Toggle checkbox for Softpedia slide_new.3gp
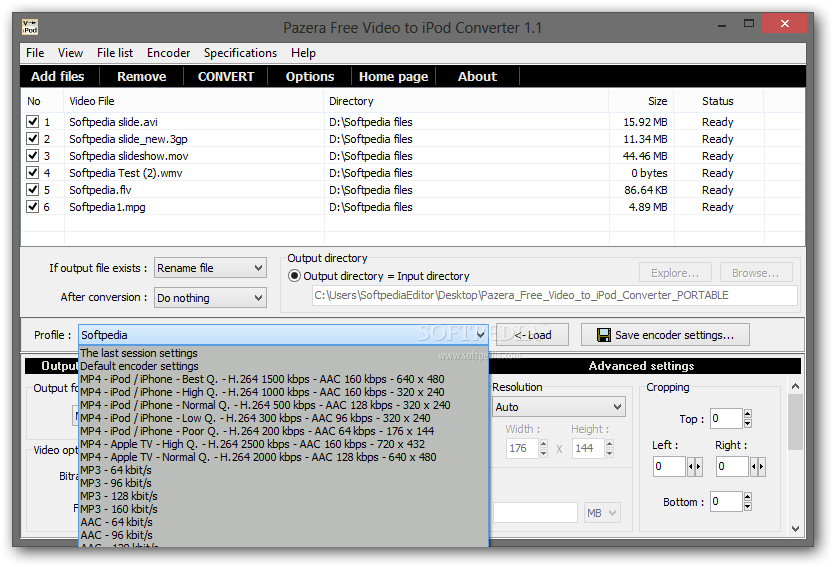This screenshot has height=567, width=834. click(32, 138)
